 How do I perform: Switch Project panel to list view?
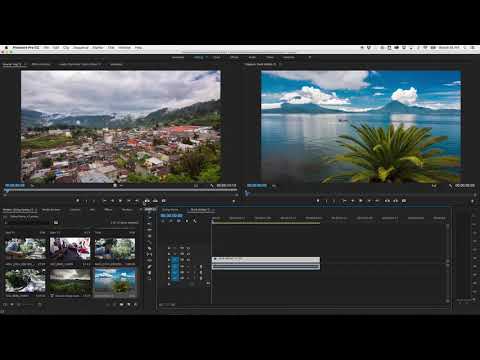[5, 304]
